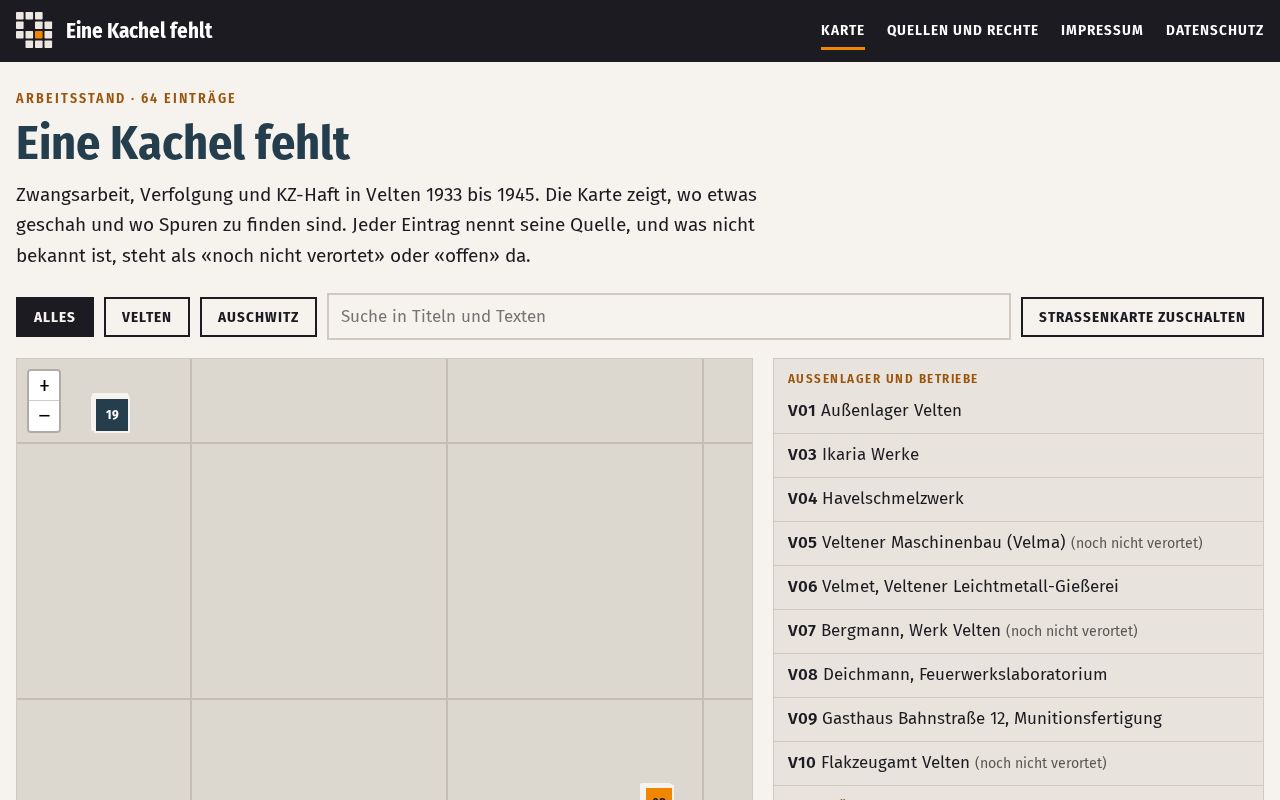Open entry V06 Velmet Leichtmetall-Gießerei
This screenshot has height=800, width=1280.
pyautogui.click(x=1018, y=587)
